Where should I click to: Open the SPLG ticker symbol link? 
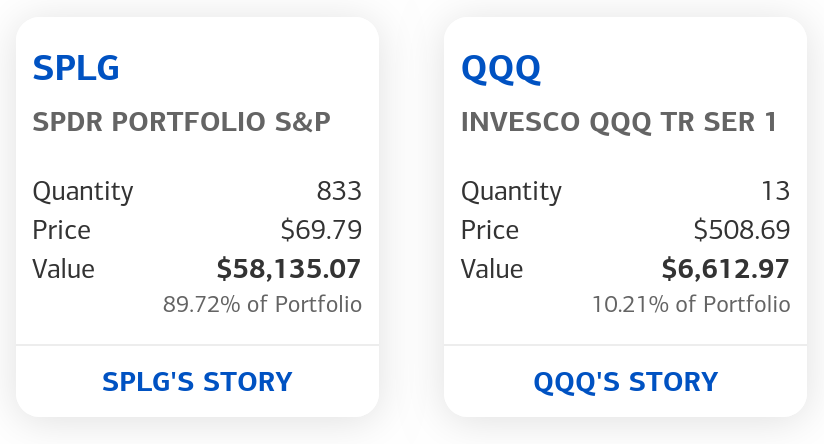coord(76,68)
